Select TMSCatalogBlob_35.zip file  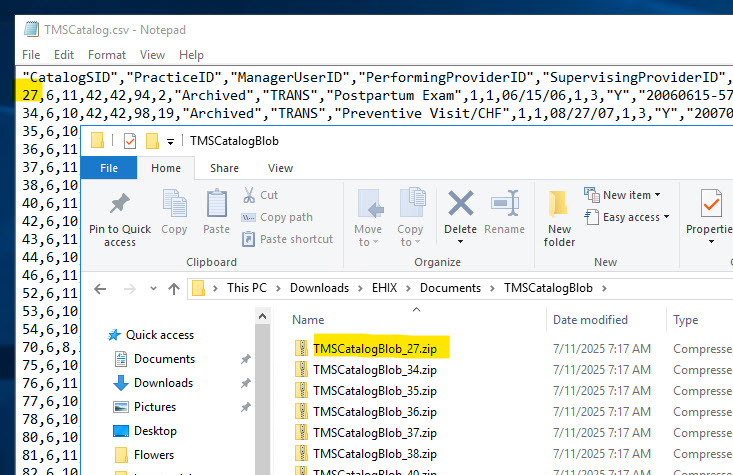[x=375, y=391]
